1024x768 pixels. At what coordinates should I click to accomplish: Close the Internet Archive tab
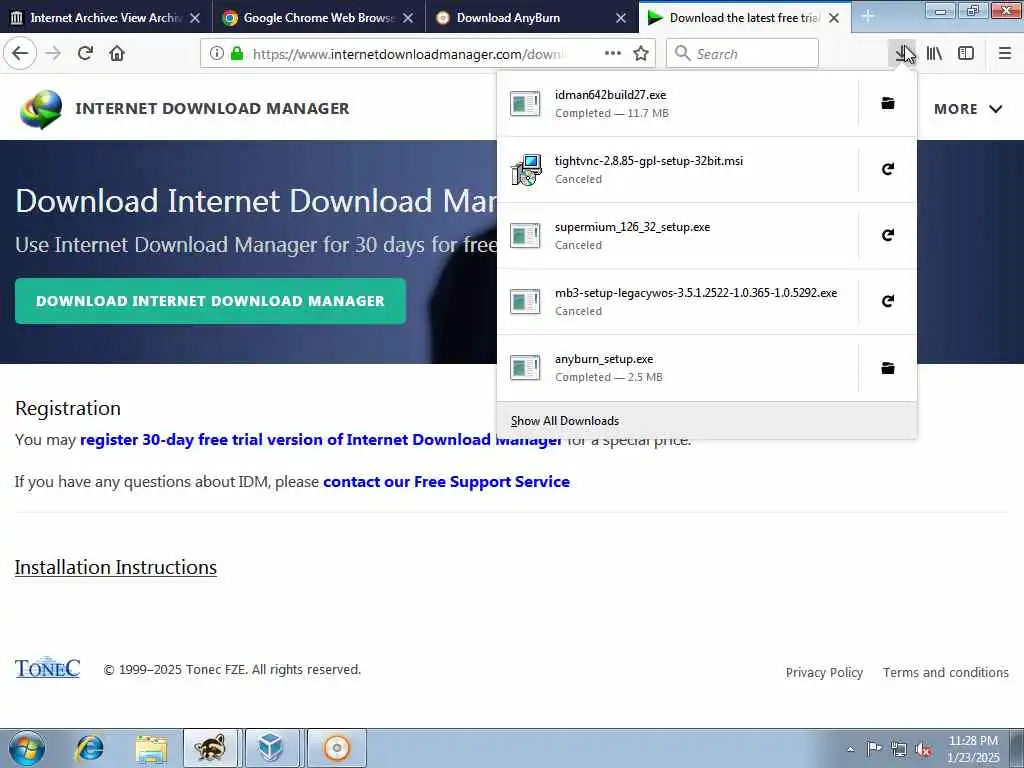195,18
